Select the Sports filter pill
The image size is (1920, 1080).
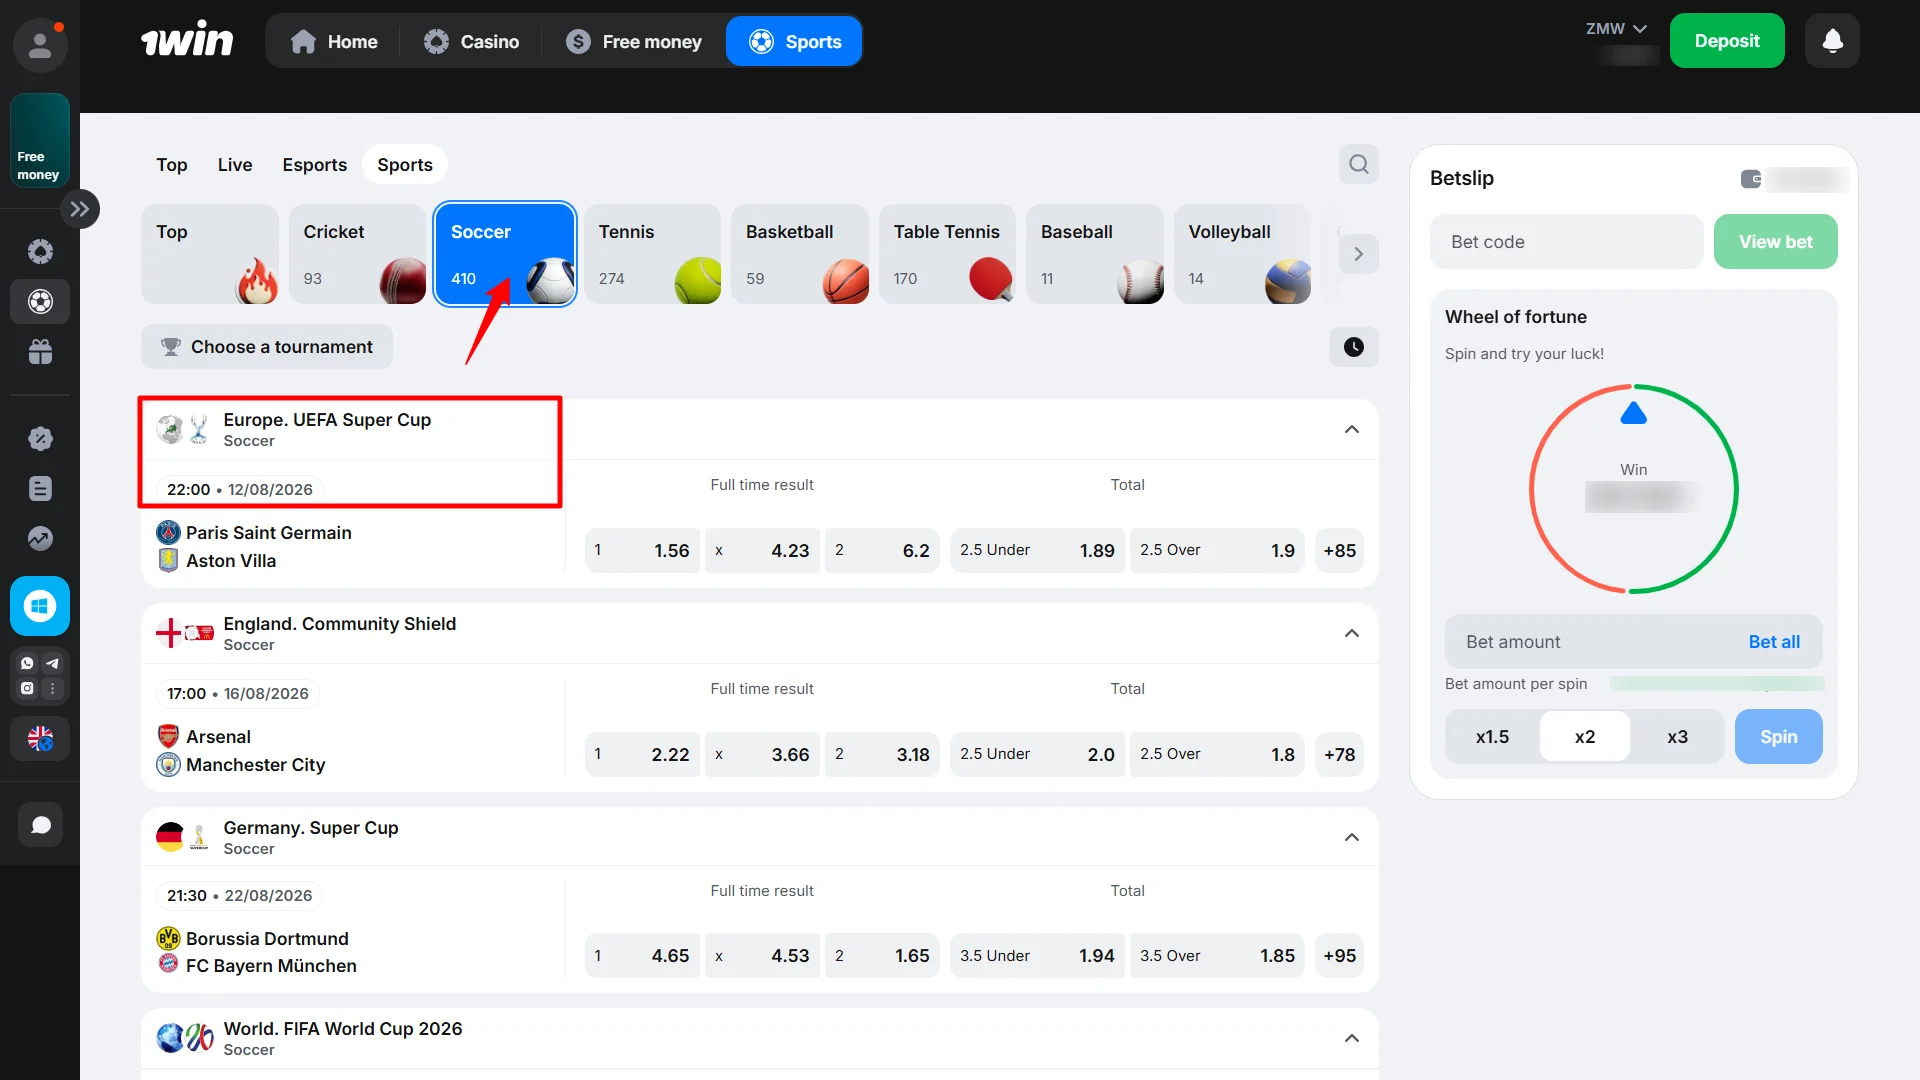point(405,165)
